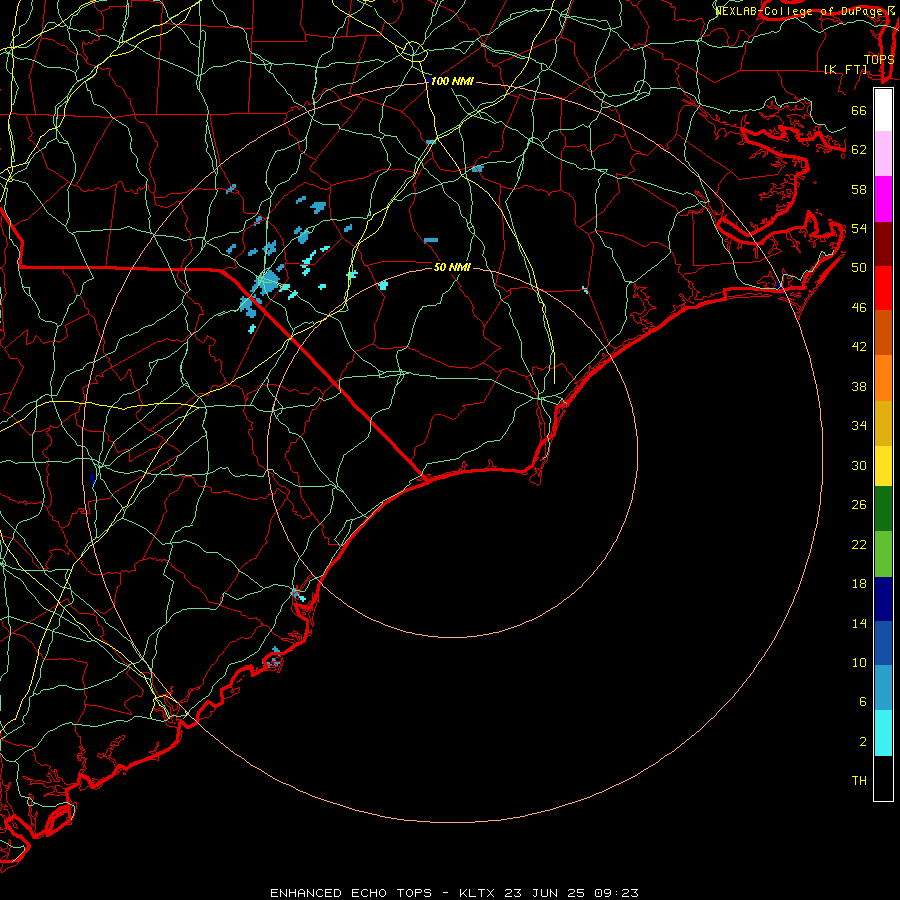The width and height of the screenshot is (900, 900).
Task: Click the legend value 6
Action: pyautogui.click(x=863, y=701)
